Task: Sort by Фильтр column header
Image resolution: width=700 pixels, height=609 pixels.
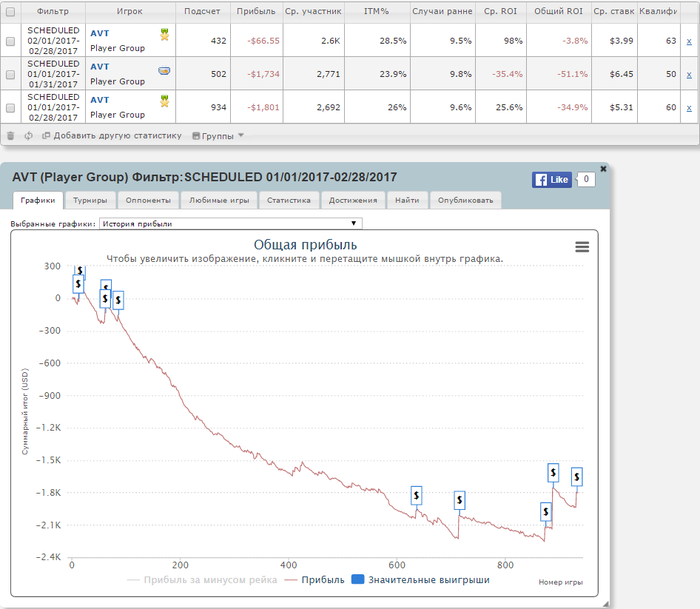Action: click(53, 11)
